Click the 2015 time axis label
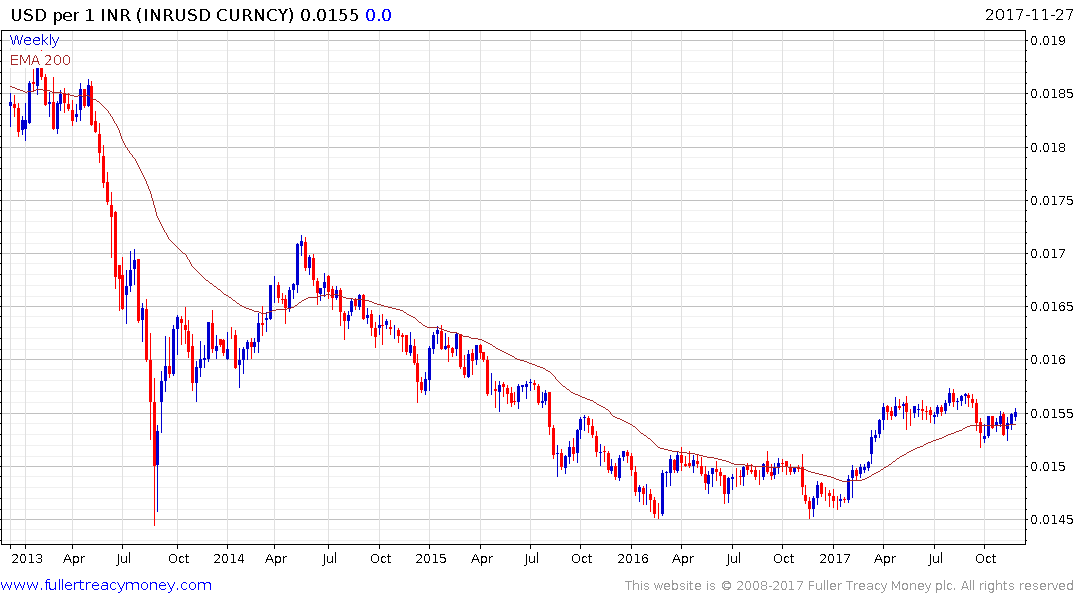The image size is (1075, 600). (431, 558)
